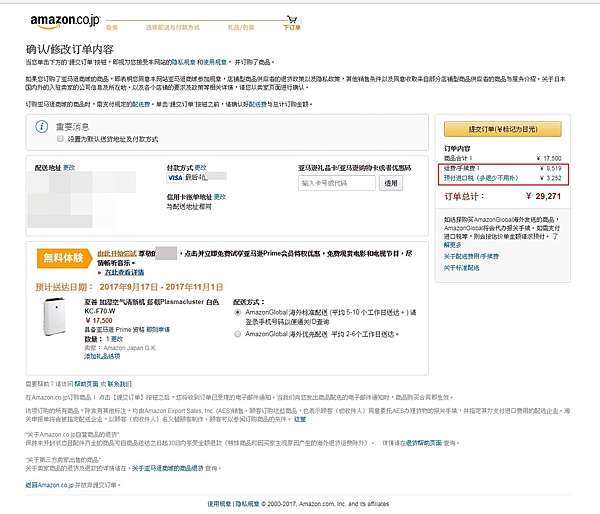Click the important message info icon
Image resolution: width=600 pixels, height=514 pixels.
(42, 127)
